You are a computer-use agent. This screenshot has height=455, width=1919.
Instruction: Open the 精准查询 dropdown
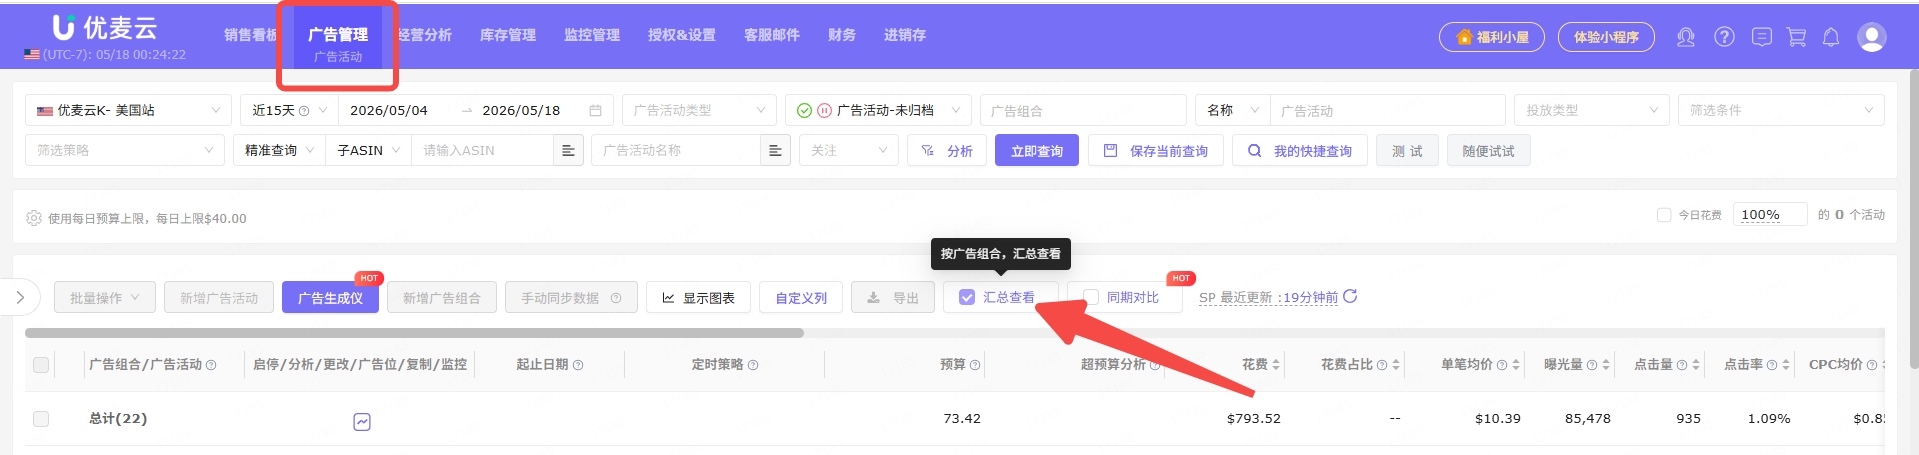(x=280, y=150)
